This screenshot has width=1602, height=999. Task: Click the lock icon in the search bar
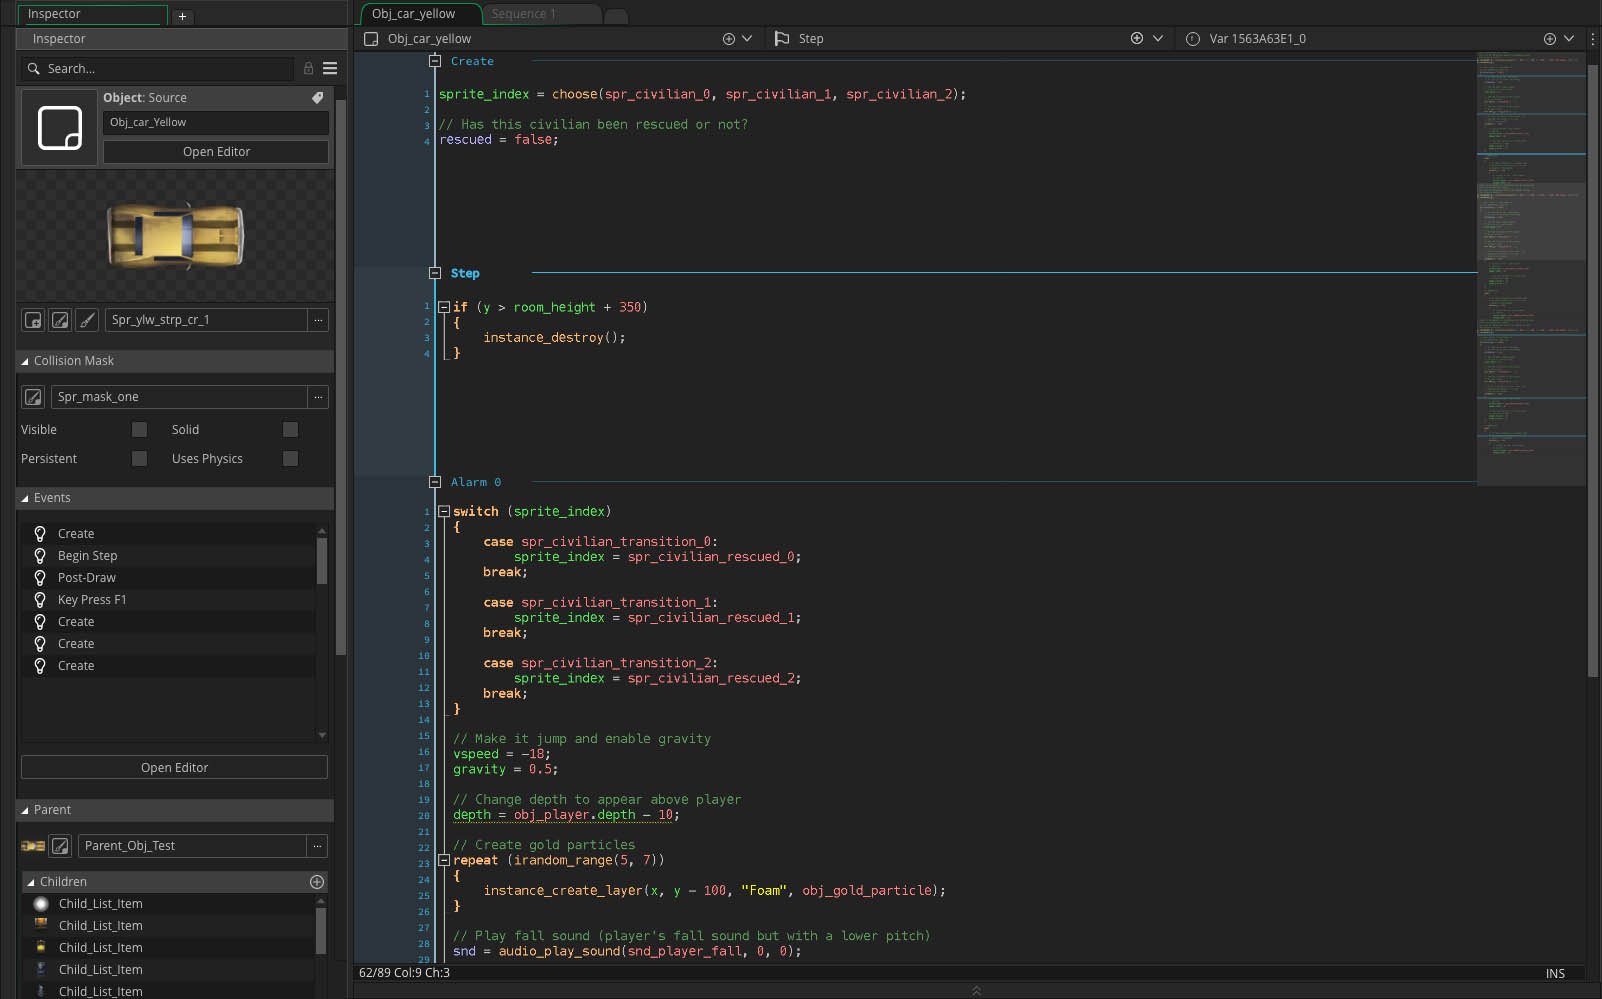click(308, 68)
